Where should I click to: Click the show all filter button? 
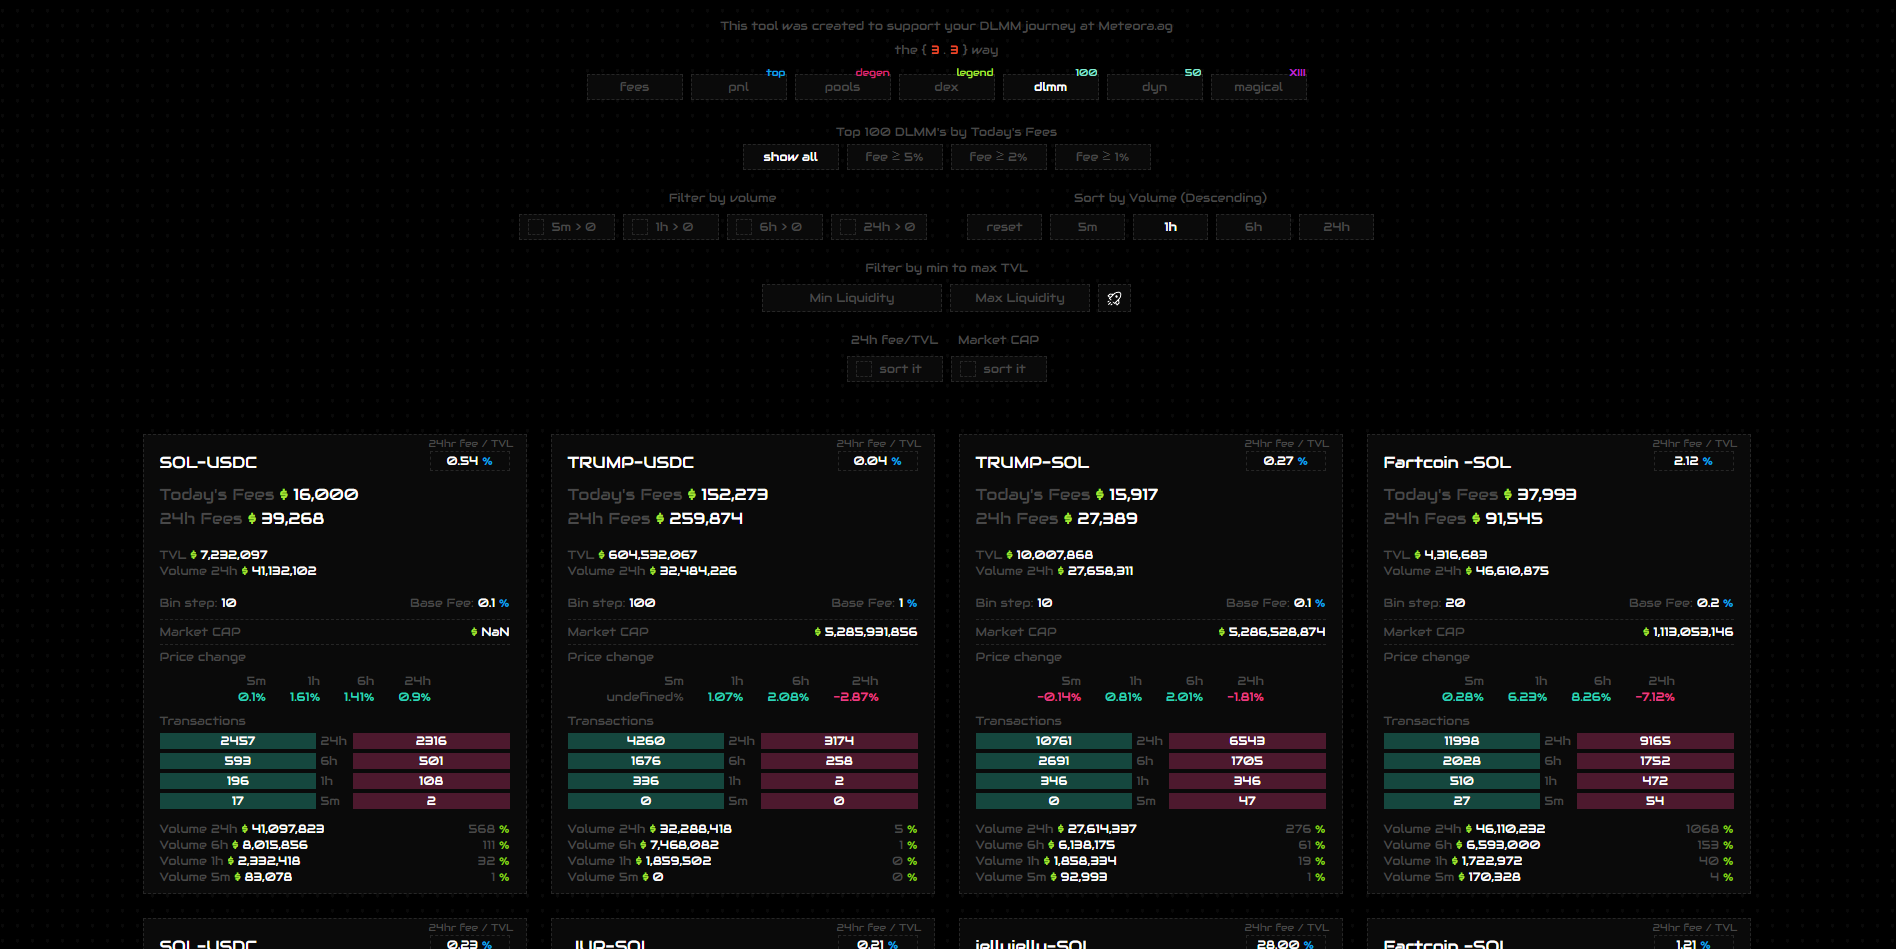coord(791,157)
